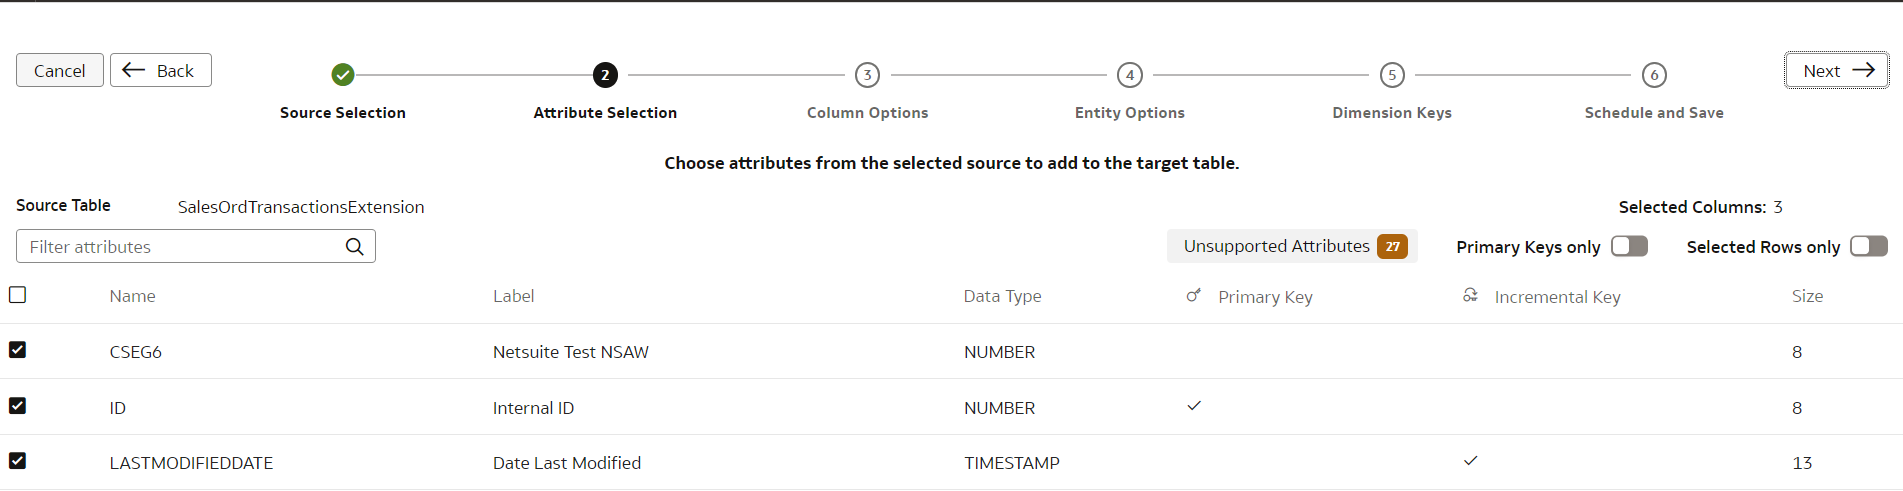
Task: Click the Next button
Action: pos(1837,71)
